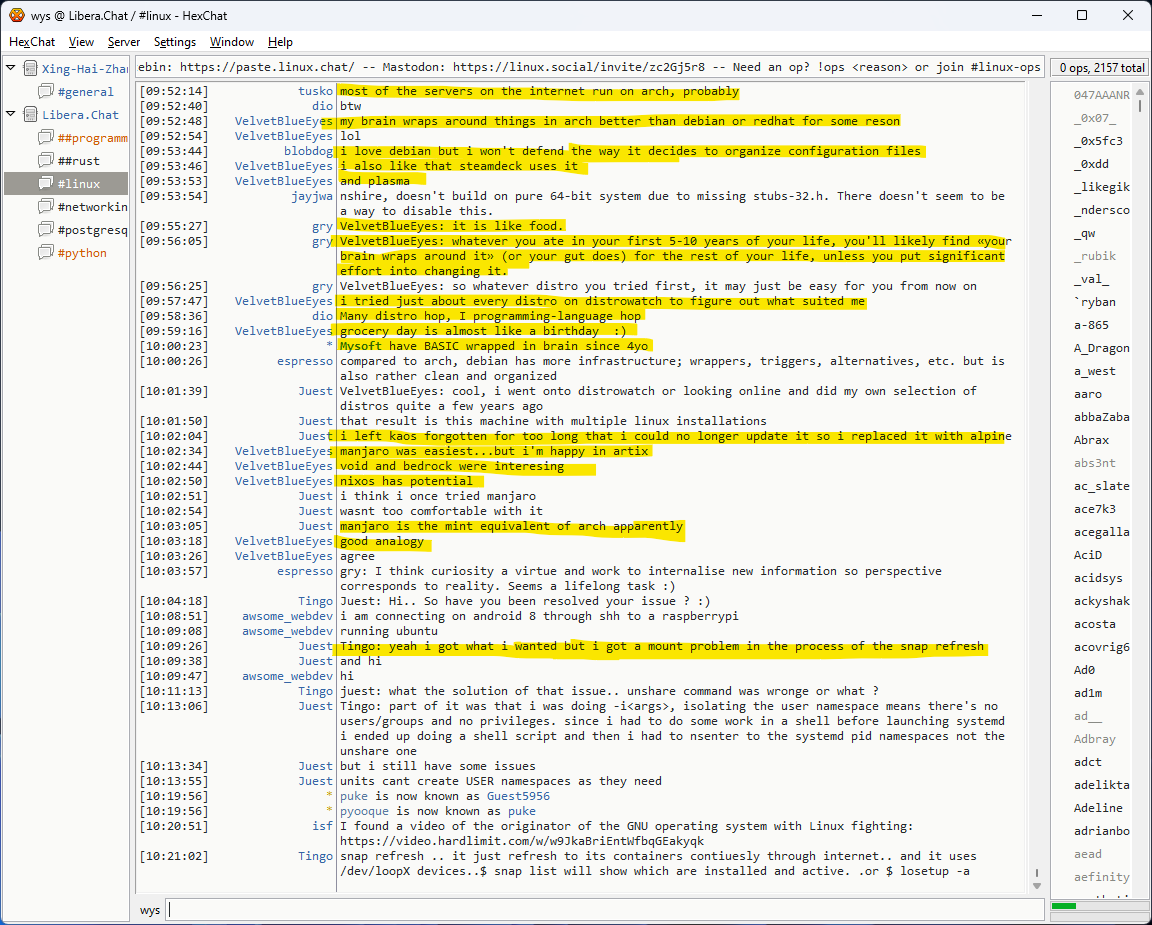
Task: Open the Server menu
Action: [124, 42]
